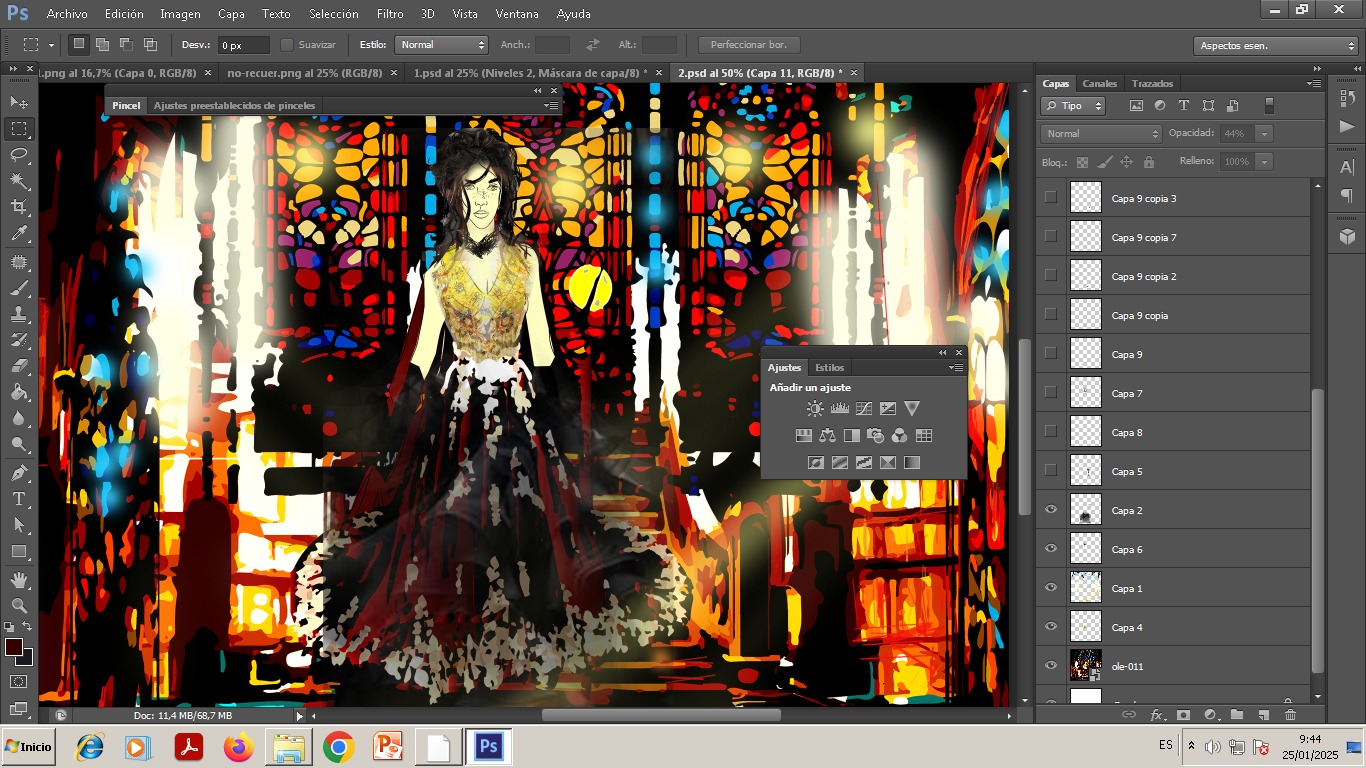Hide the Capa 4 layer

(x=1050, y=627)
